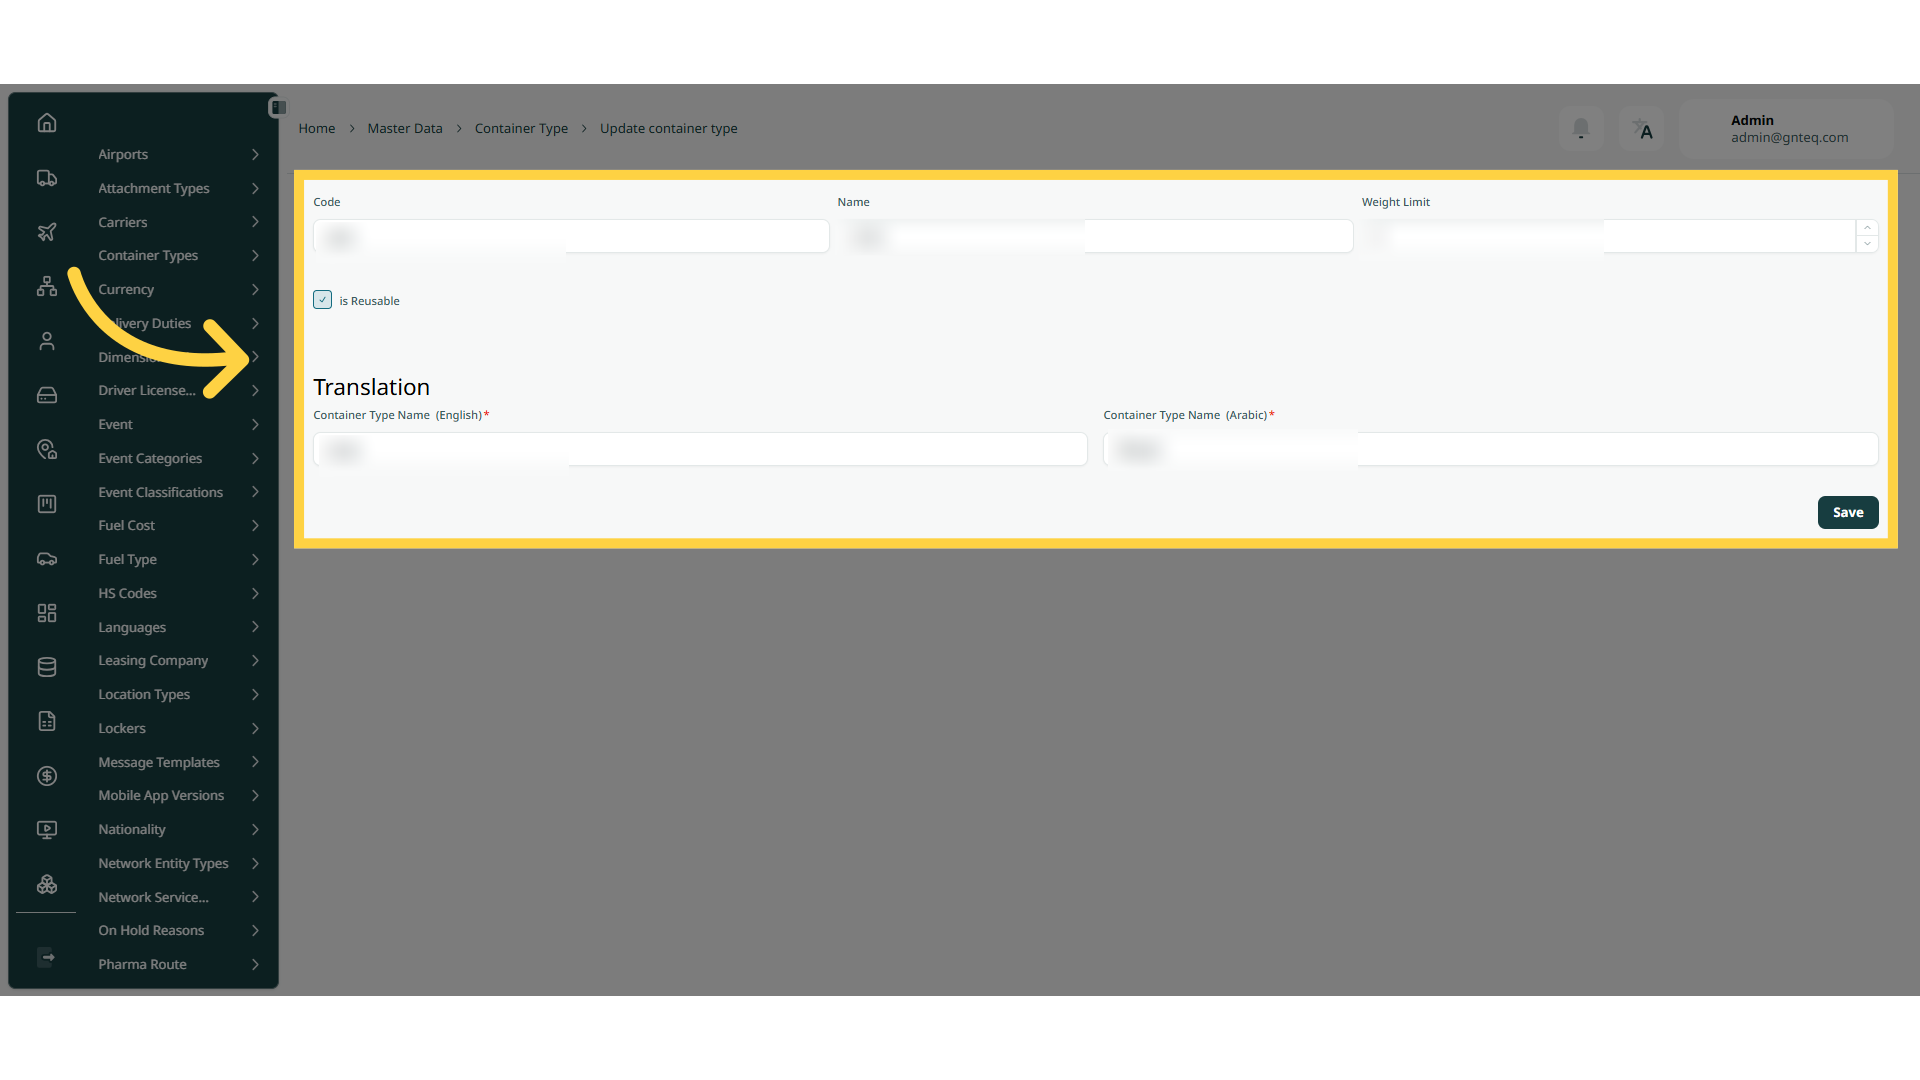The width and height of the screenshot is (1920, 1080).
Task: Open the car vehicle icon in sidebar
Action: click(x=47, y=559)
